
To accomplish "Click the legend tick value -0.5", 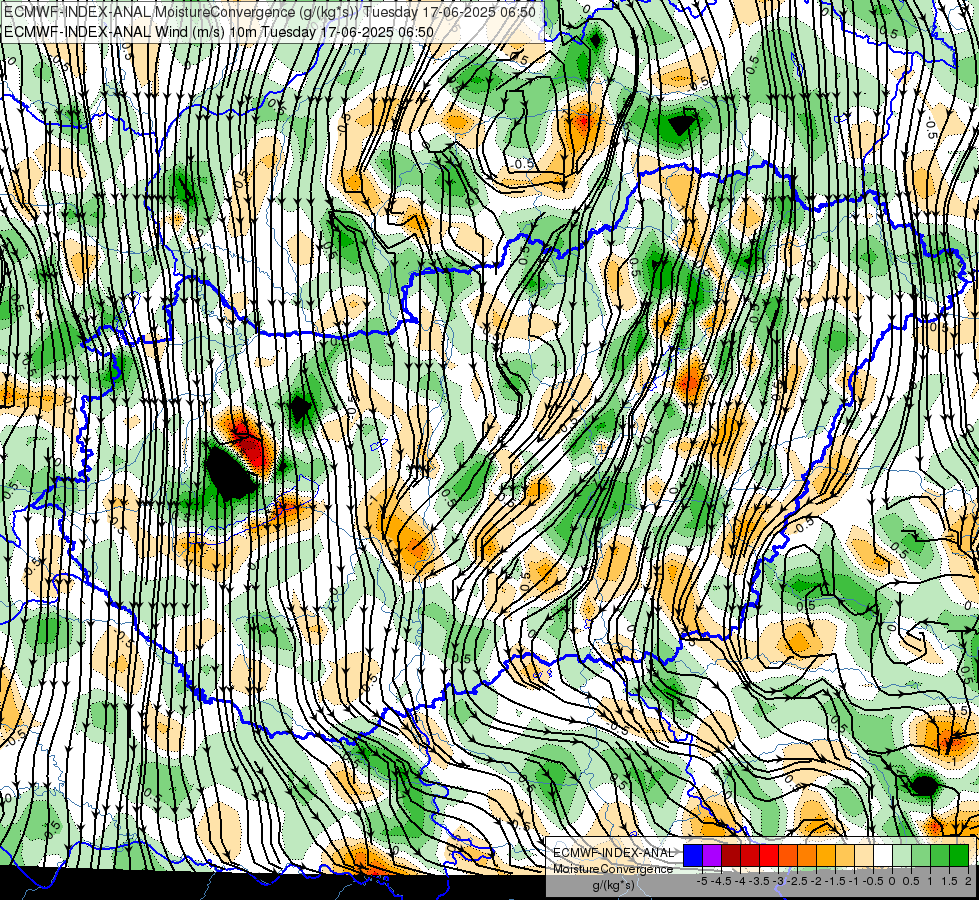I will pyautogui.click(x=873, y=881).
